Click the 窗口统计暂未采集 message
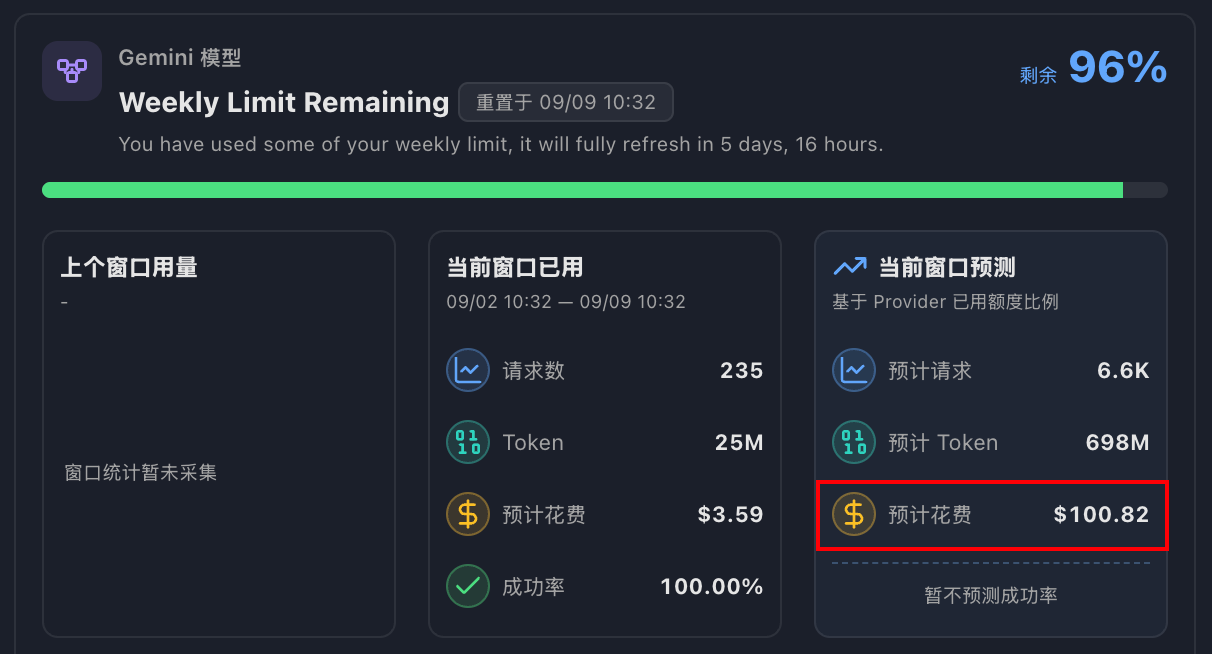This screenshot has width=1212, height=654. coord(141,472)
